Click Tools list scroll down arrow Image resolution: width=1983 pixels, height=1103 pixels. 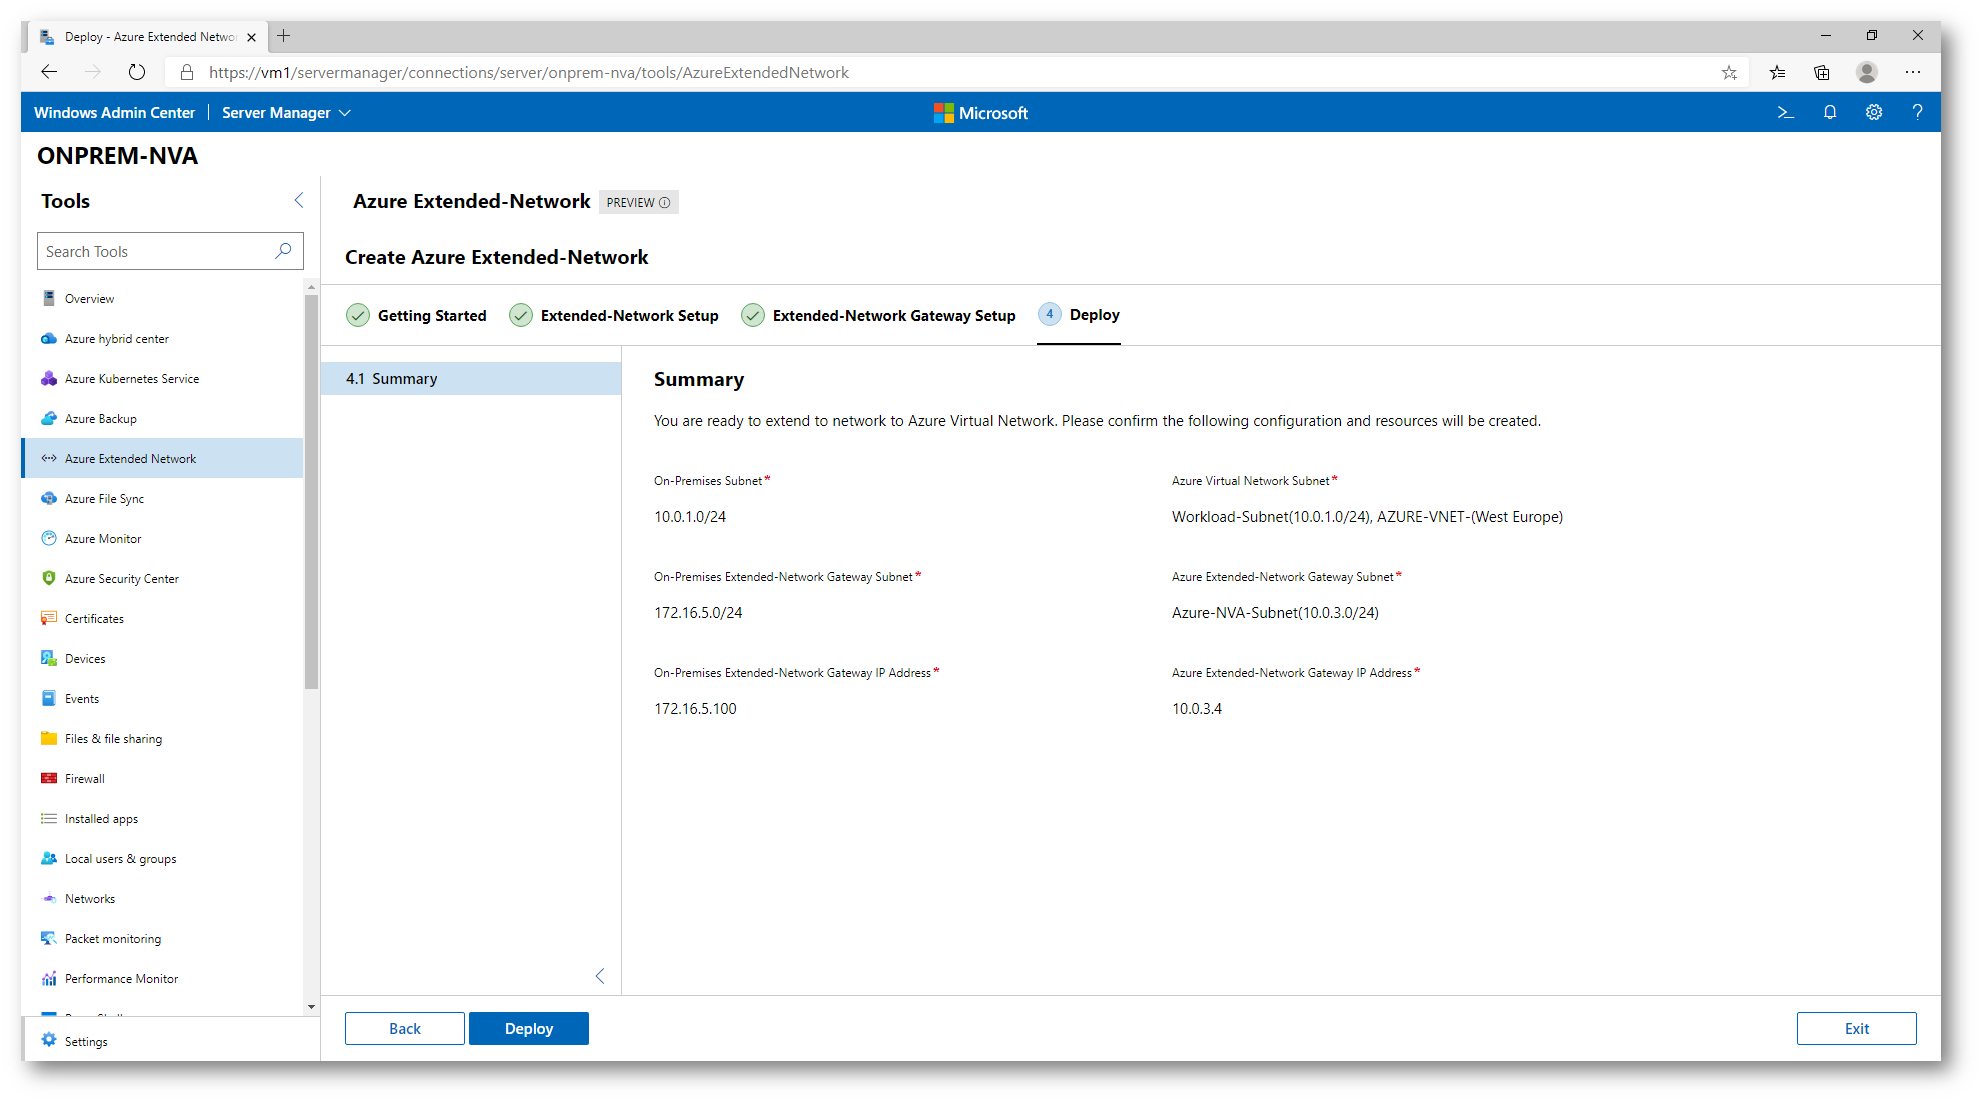(x=311, y=1007)
